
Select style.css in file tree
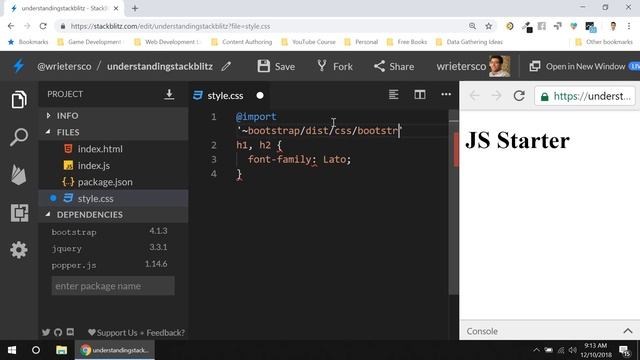113,198
